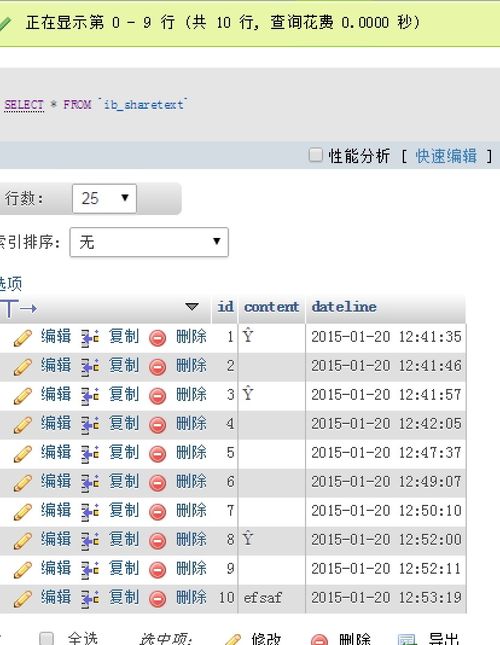Sort by the id column header

click(225, 307)
